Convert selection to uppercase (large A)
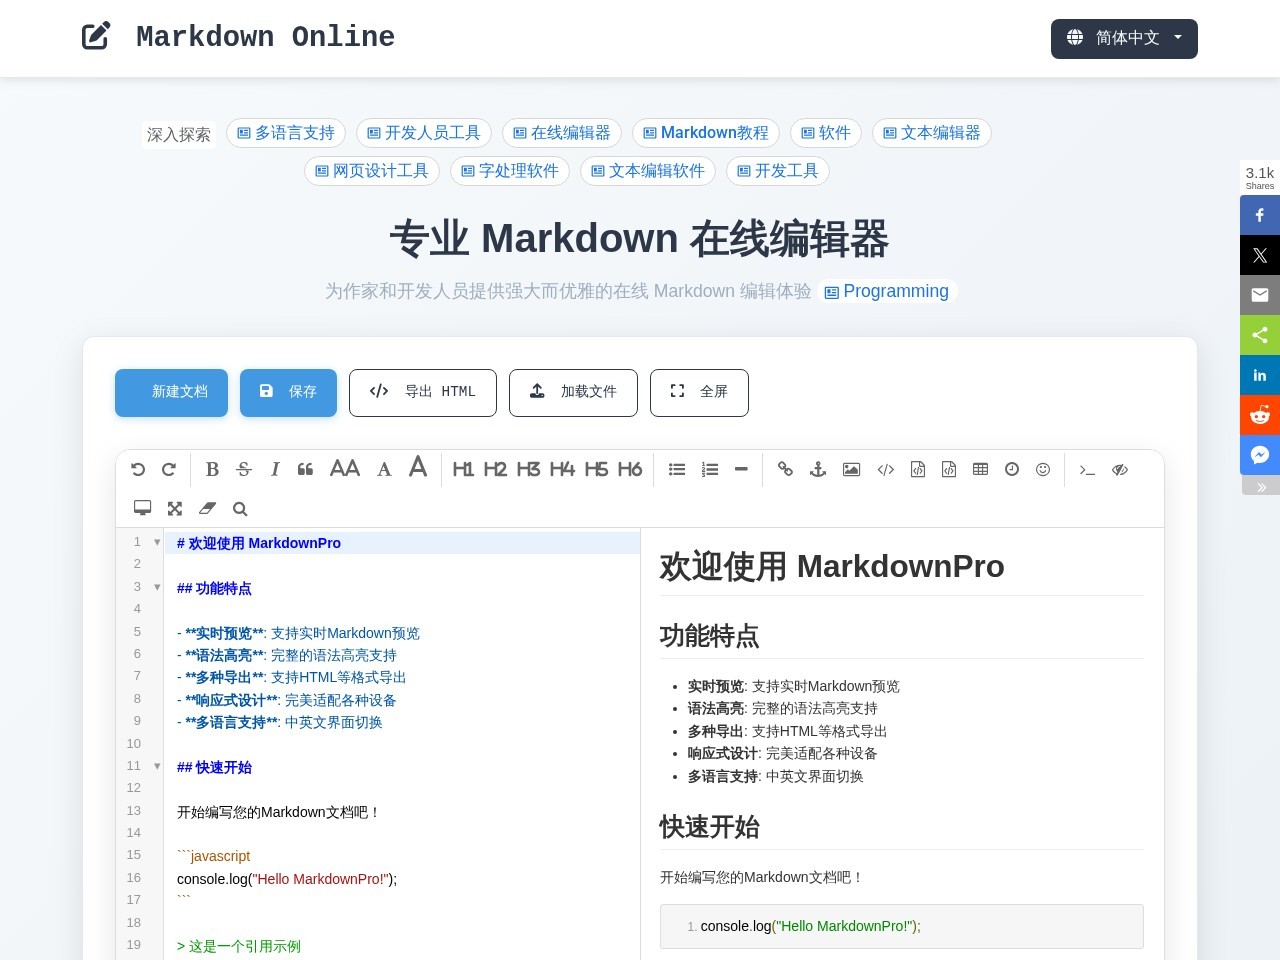The image size is (1280, 960). (x=418, y=467)
